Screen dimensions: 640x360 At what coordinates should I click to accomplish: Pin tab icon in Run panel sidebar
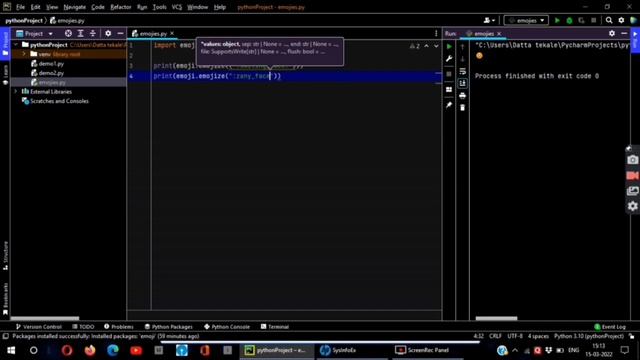(x=449, y=105)
